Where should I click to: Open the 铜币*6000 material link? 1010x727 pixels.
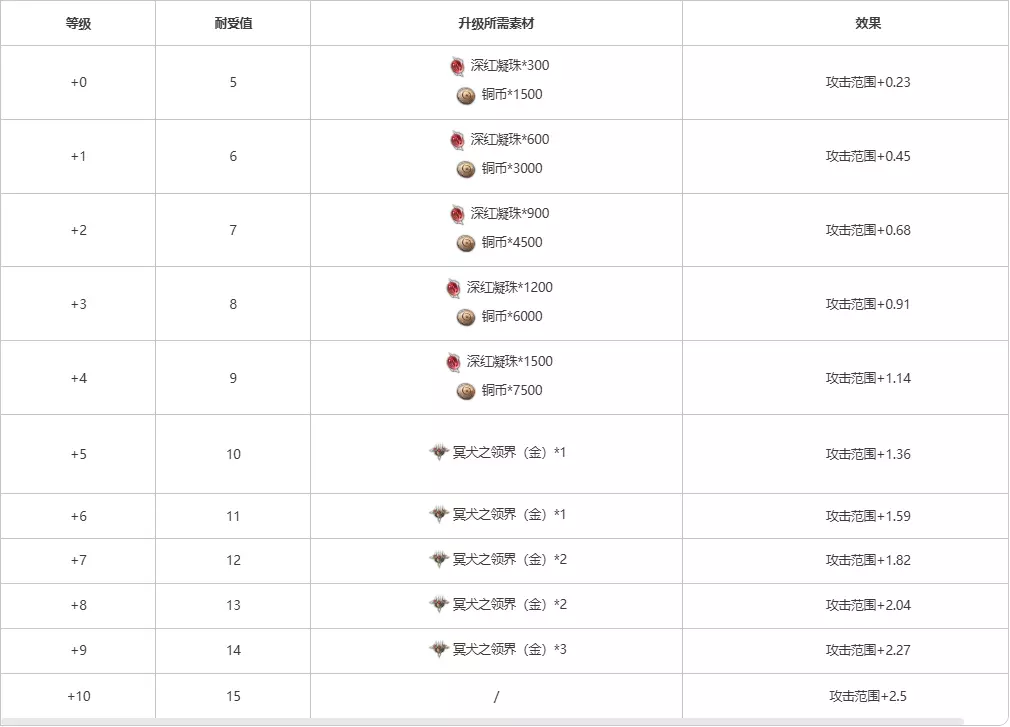click(x=512, y=317)
